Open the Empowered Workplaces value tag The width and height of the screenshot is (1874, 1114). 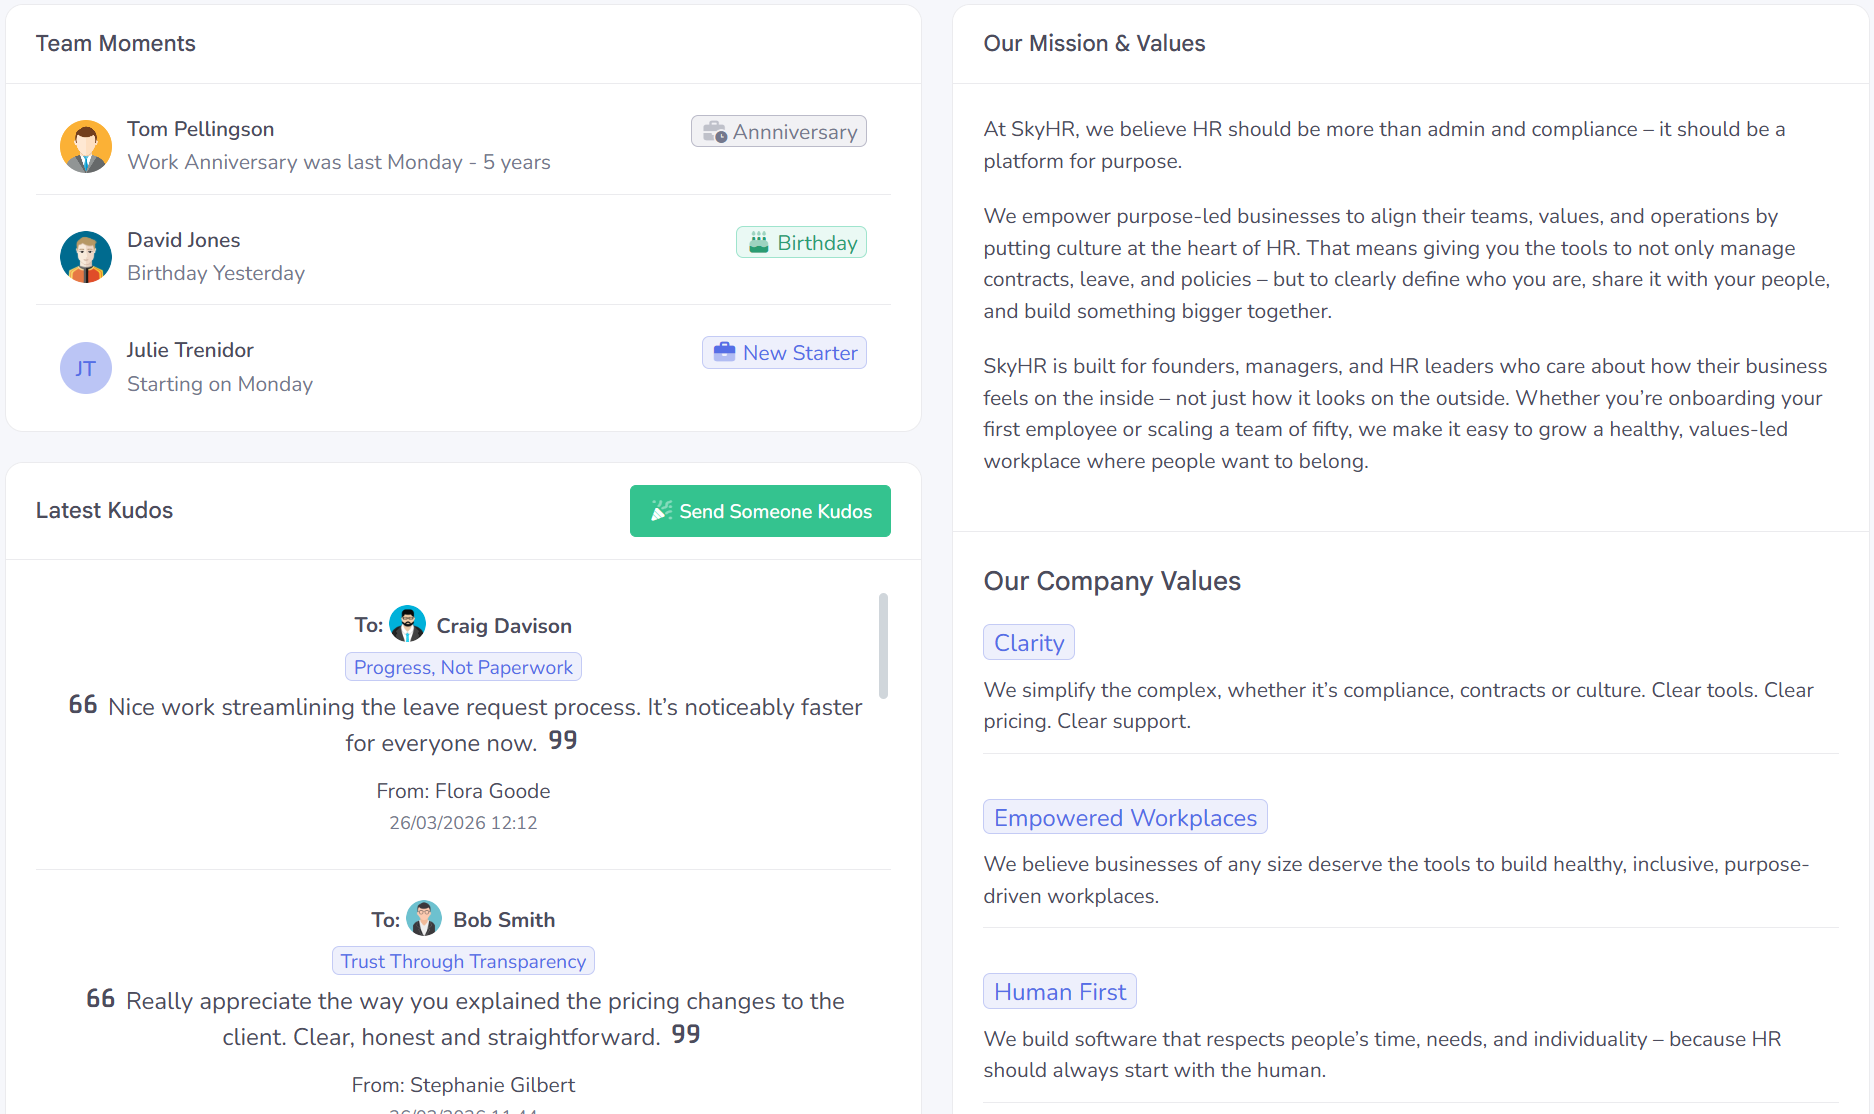click(1125, 818)
